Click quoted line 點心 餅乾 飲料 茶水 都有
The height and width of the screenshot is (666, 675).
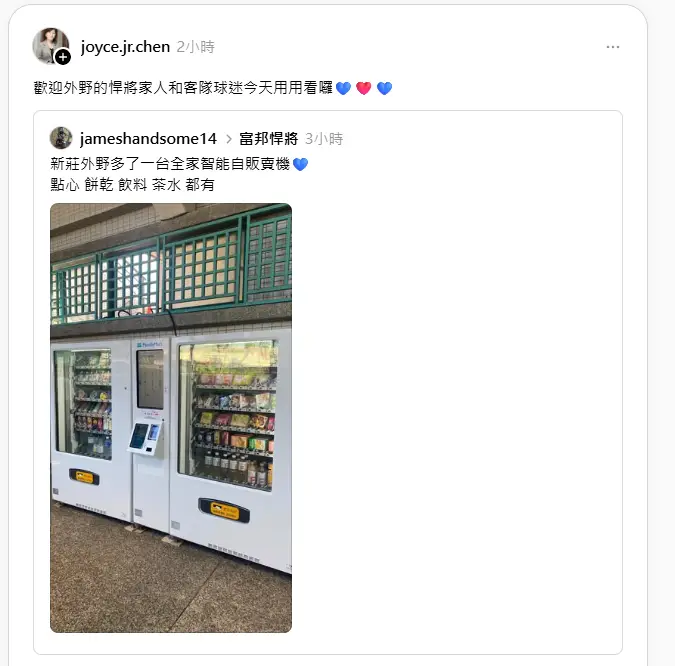[x=132, y=185]
